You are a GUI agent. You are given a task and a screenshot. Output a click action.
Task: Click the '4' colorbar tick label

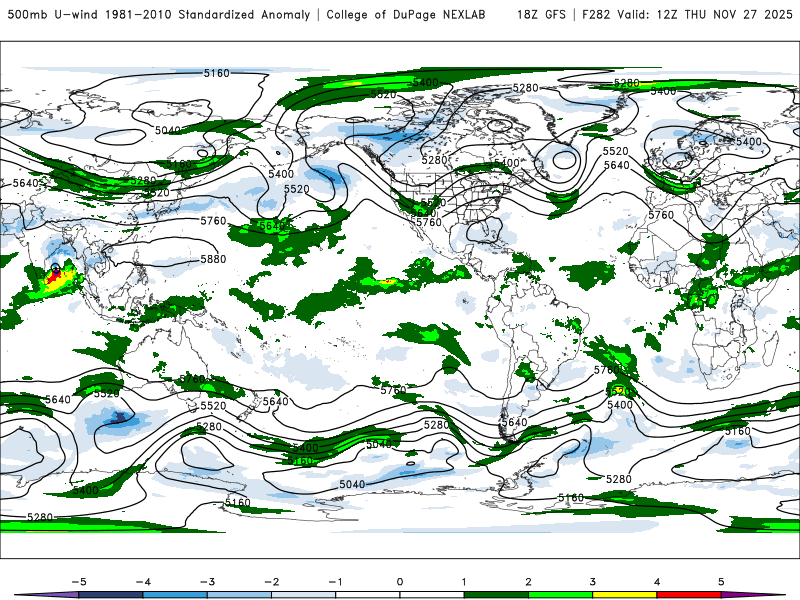[657, 582]
